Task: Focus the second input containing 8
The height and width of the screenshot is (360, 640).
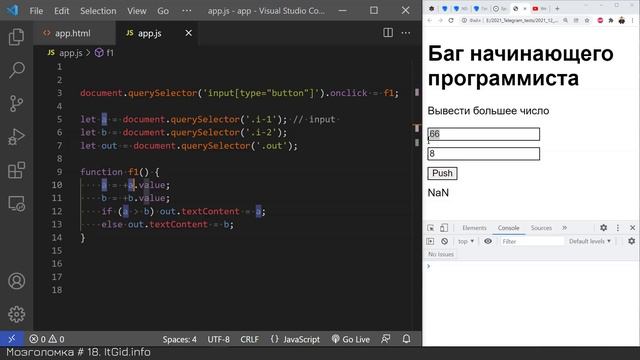Action: (484, 153)
